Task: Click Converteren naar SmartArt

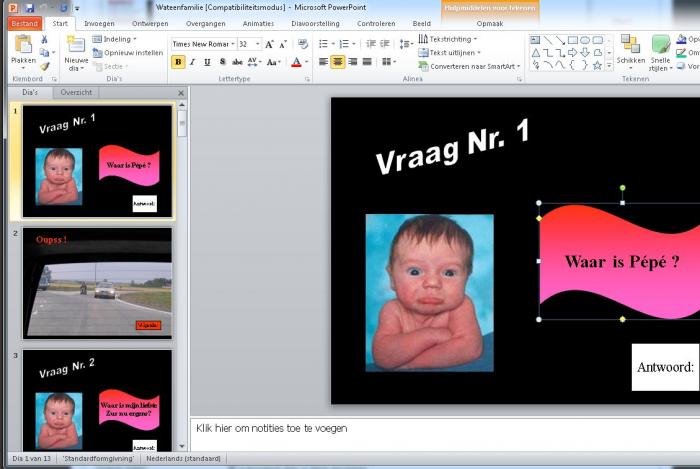Action: pyautogui.click(x=469, y=66)
